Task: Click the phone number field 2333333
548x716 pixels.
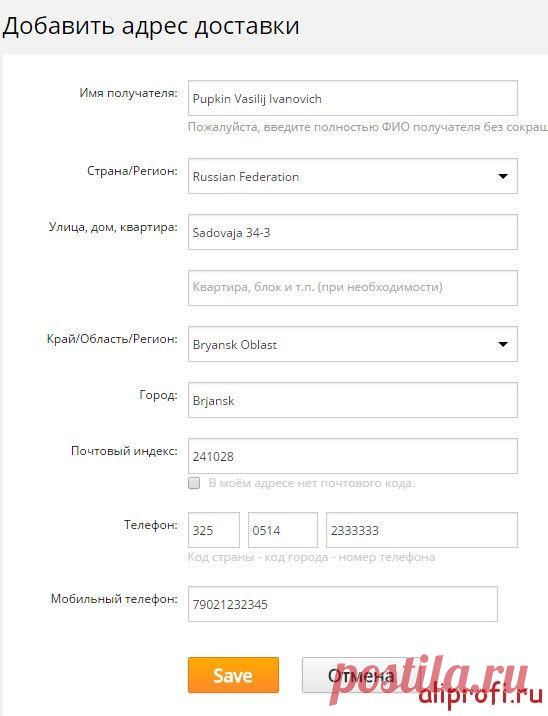Action: coord(422,530)
